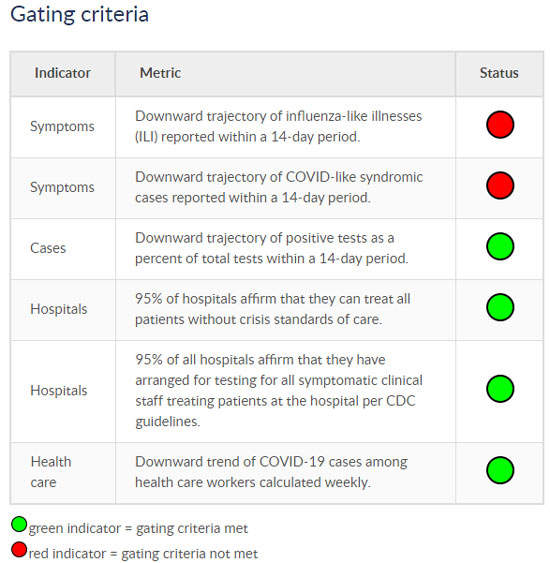550x563 pixels.
Task: Click the metric text about positive tests percent
Action: pyautogui.click(x=272, y=248)
